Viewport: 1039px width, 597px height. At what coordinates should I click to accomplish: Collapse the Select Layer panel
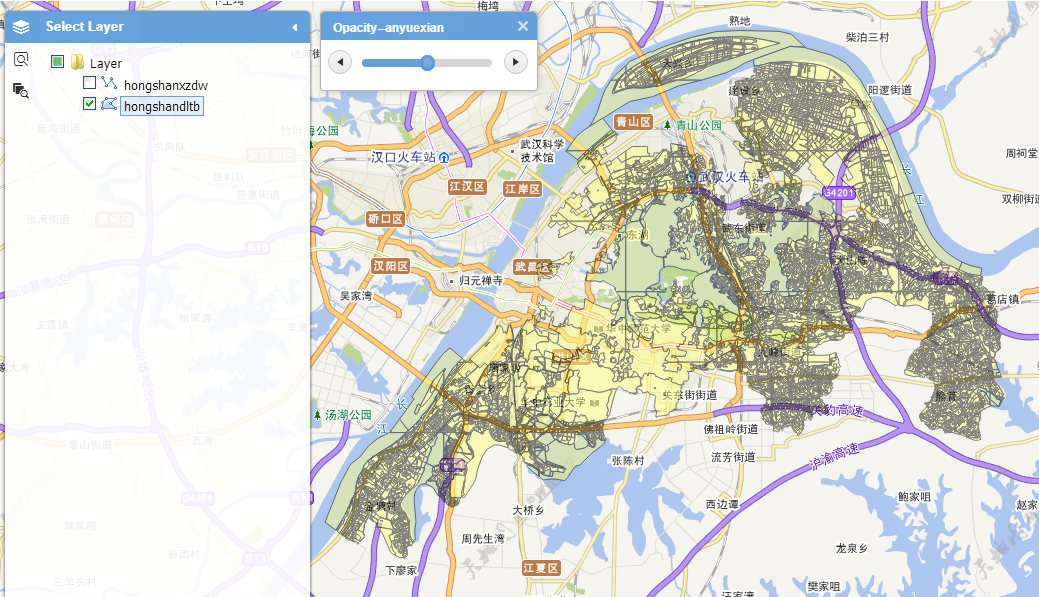295,27
